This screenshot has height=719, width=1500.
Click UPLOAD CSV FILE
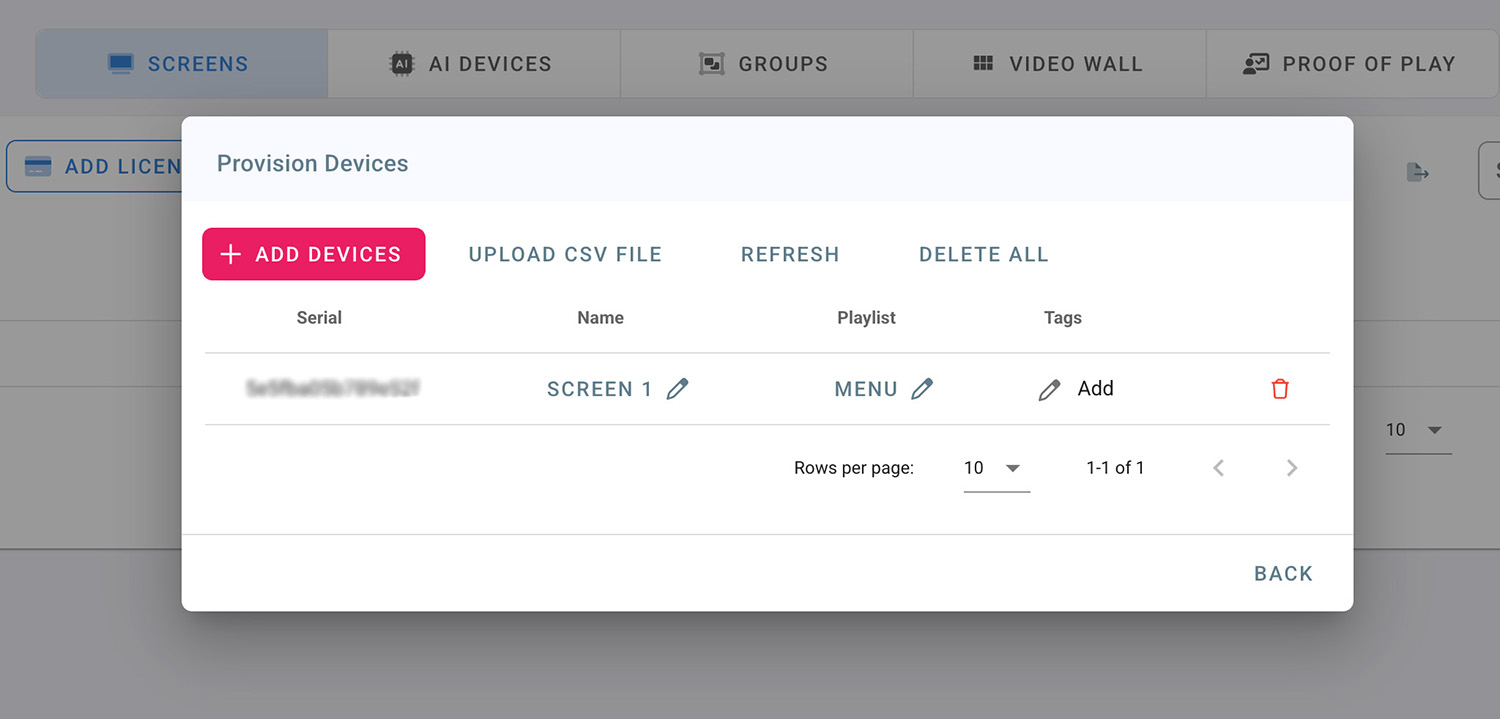[565, 254]
